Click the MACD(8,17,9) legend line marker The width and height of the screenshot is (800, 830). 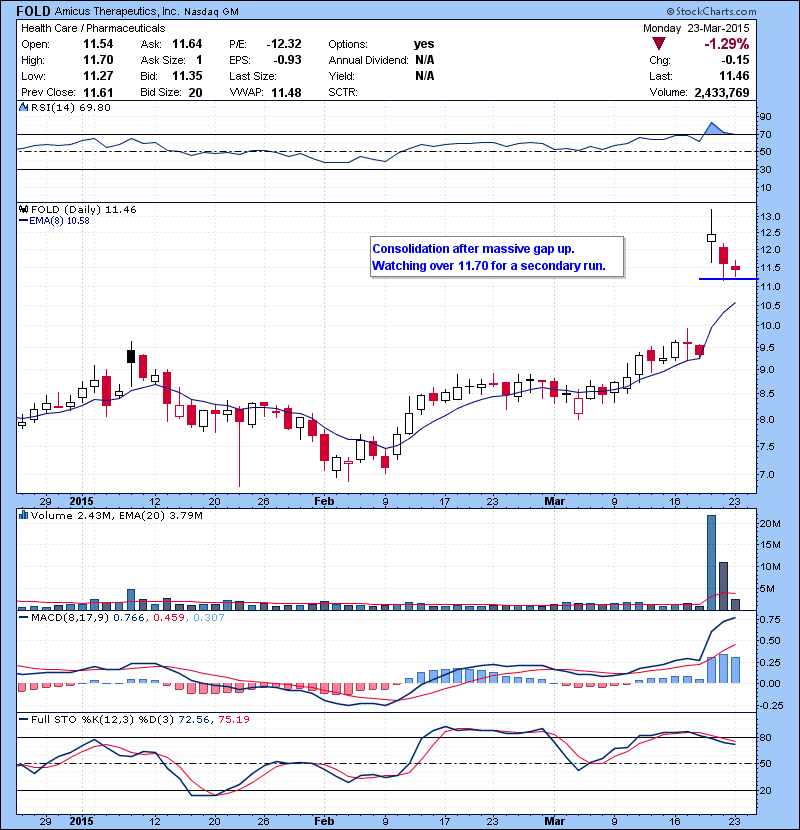pyautogui.click(x=23, y=618)
